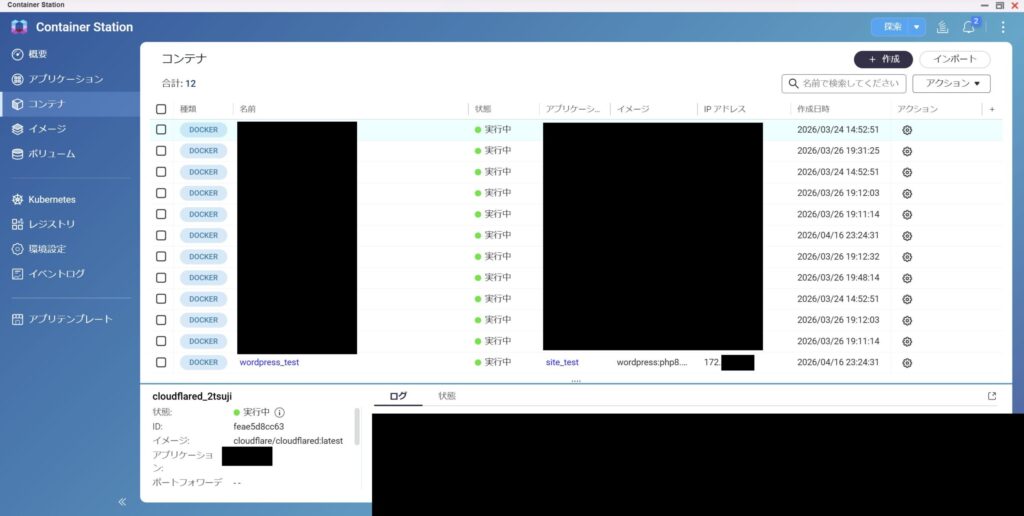
Task: Open 環境設定 preferences
Action: (46, 249)
